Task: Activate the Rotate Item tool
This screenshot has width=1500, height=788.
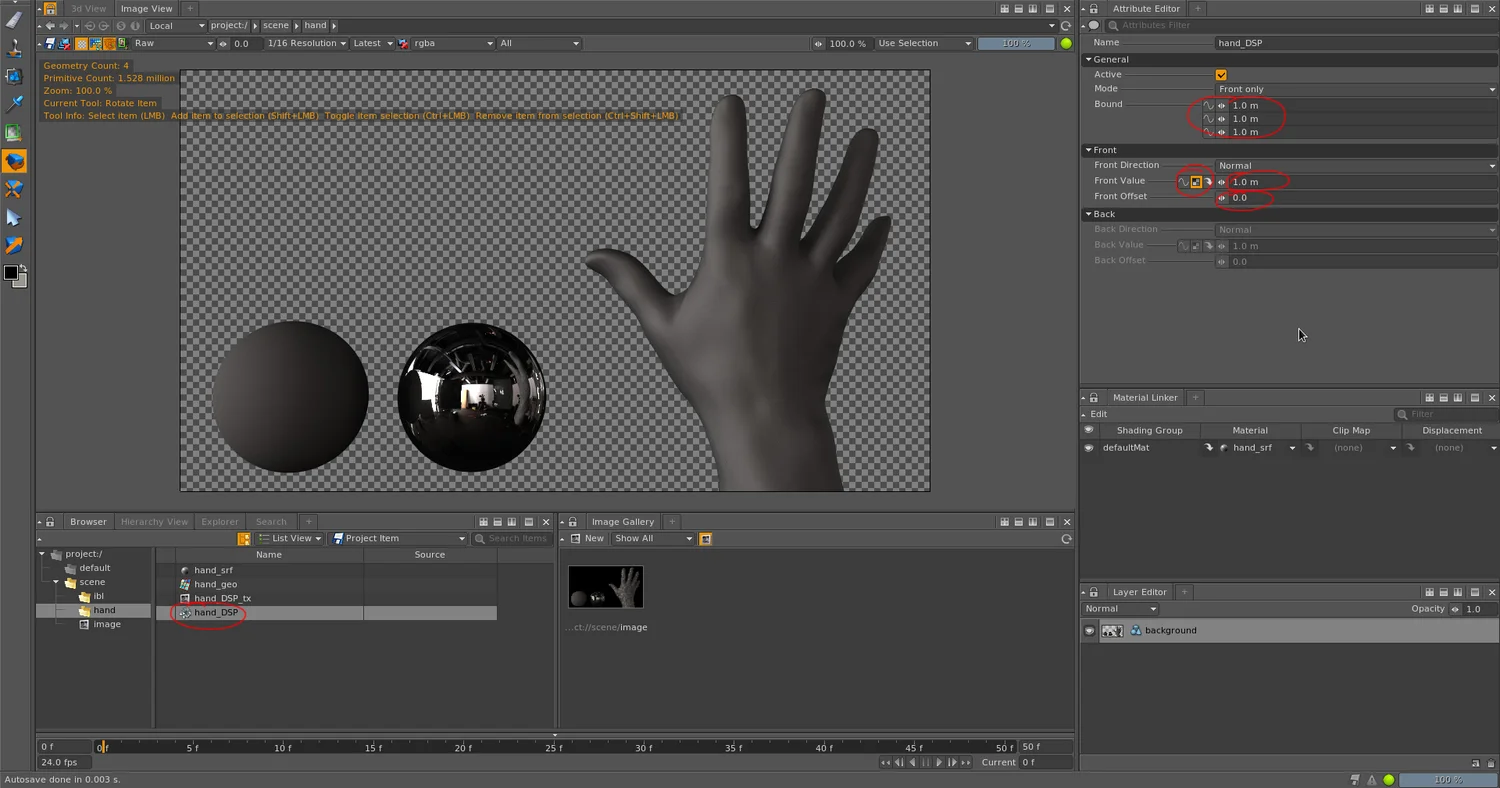Action: [x=14, y=161]
